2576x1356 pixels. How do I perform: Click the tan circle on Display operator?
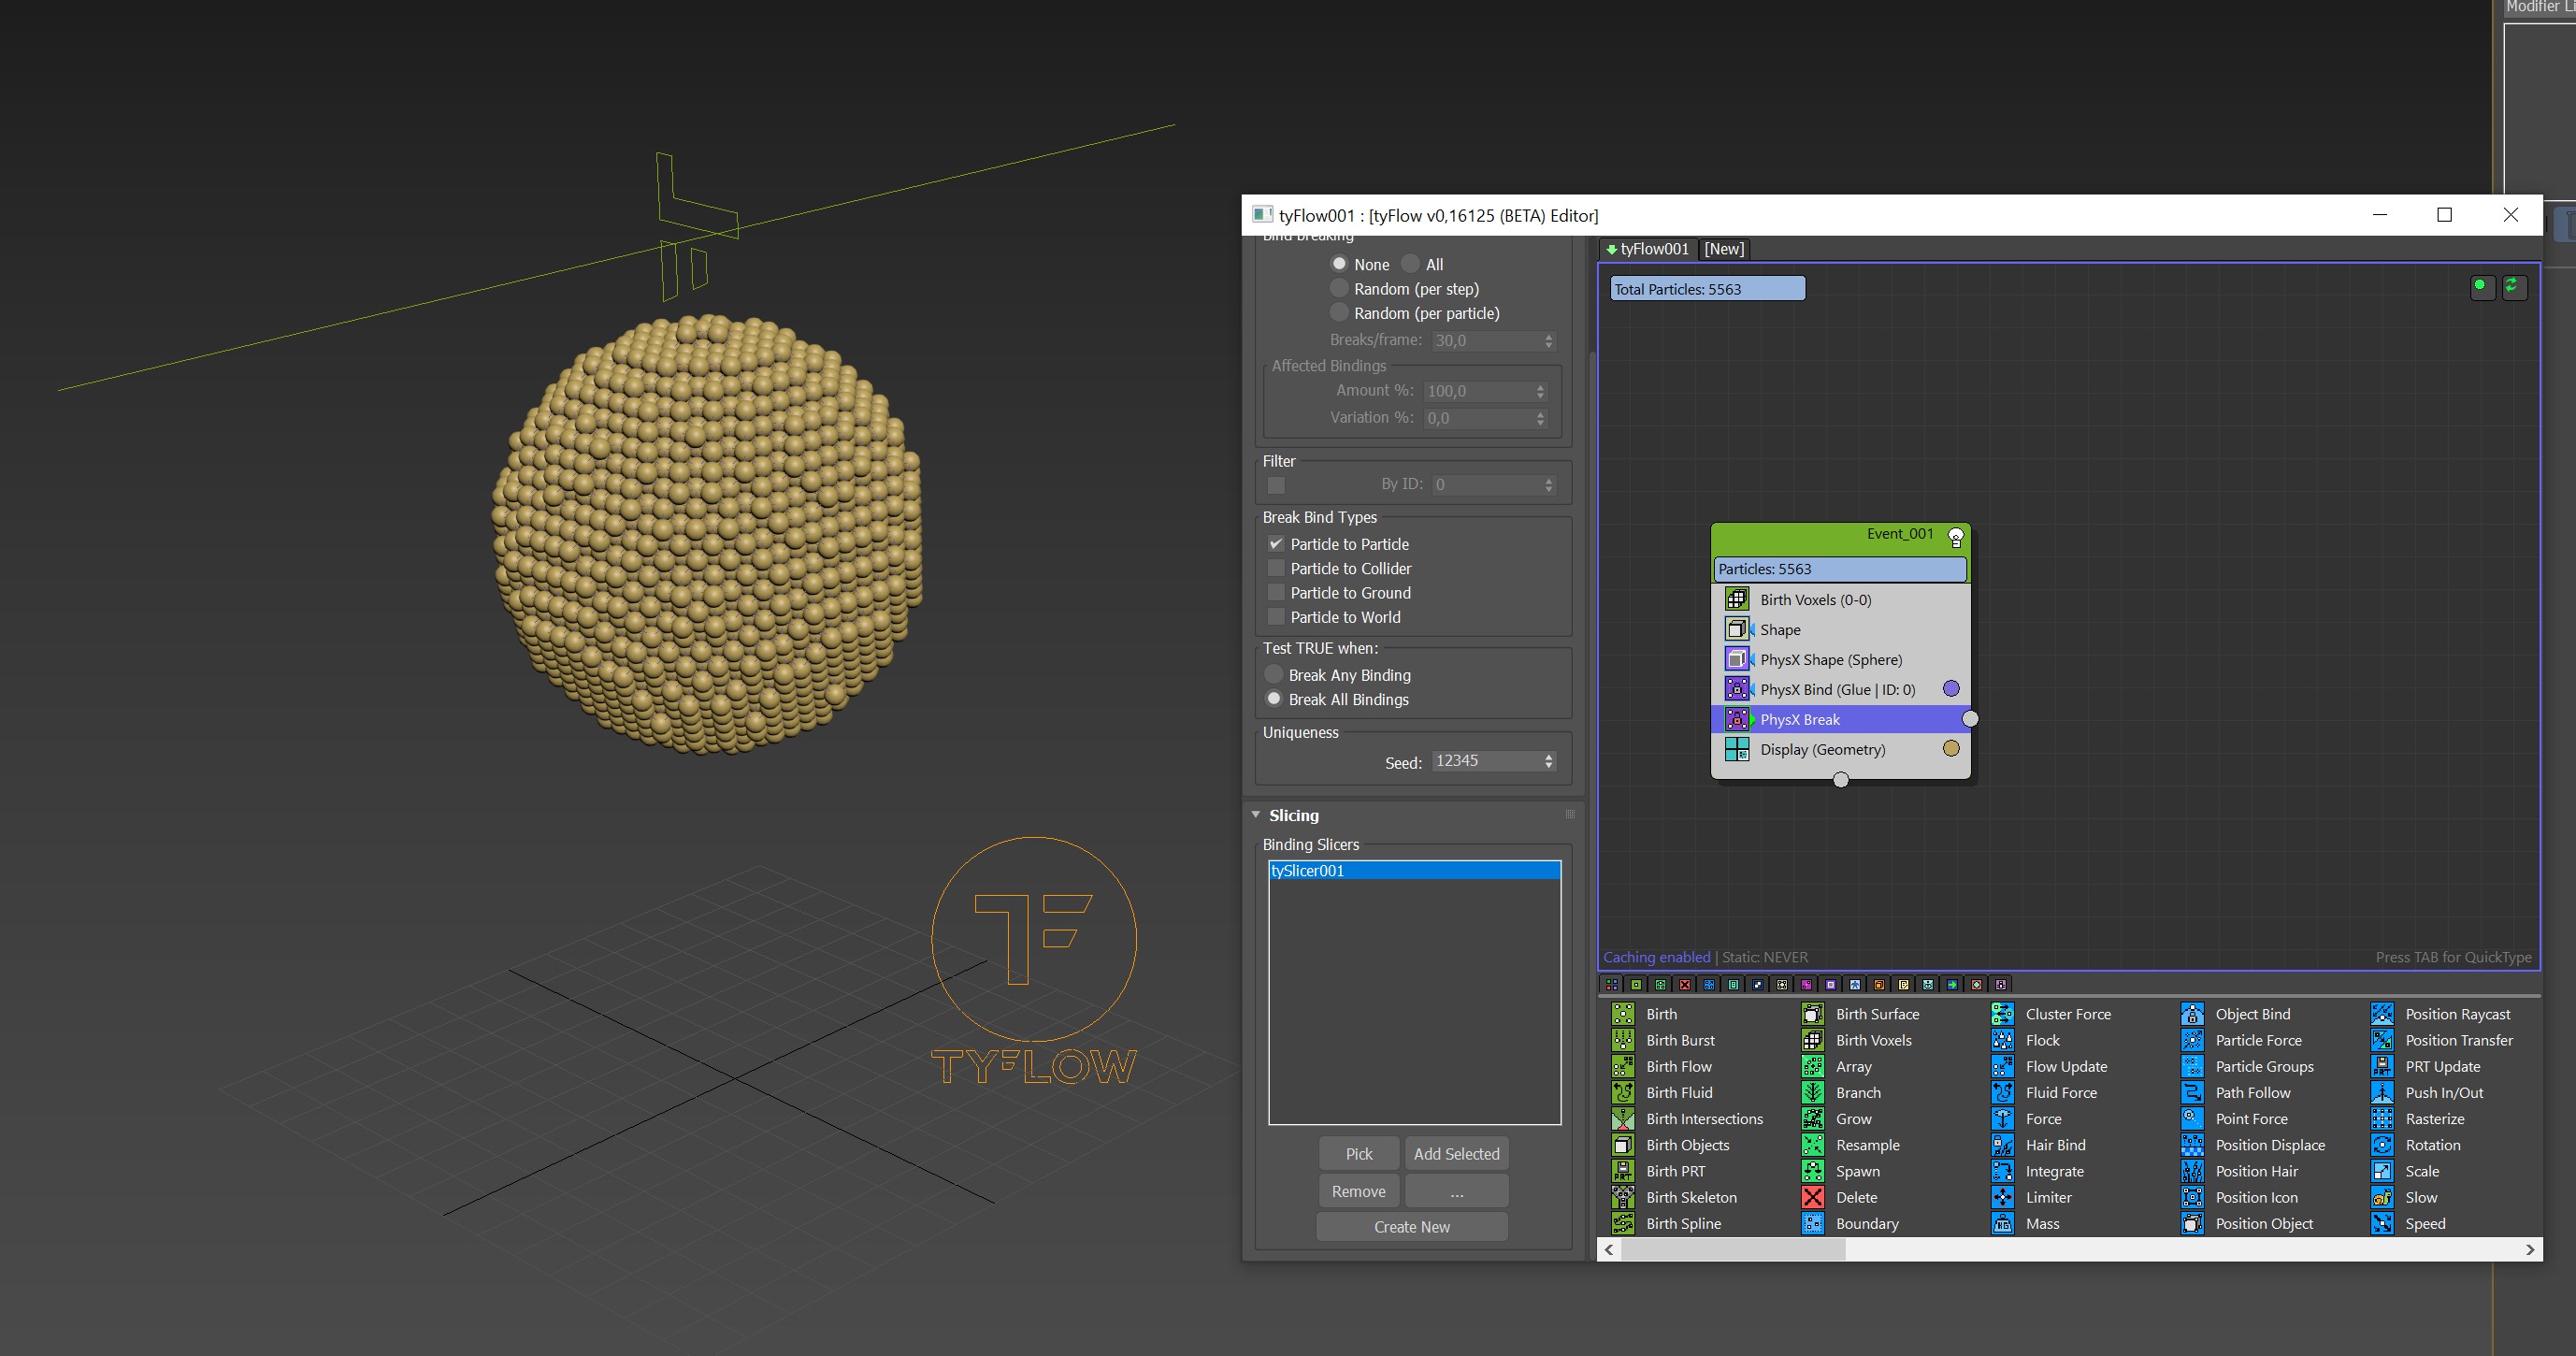(1951, 748)
